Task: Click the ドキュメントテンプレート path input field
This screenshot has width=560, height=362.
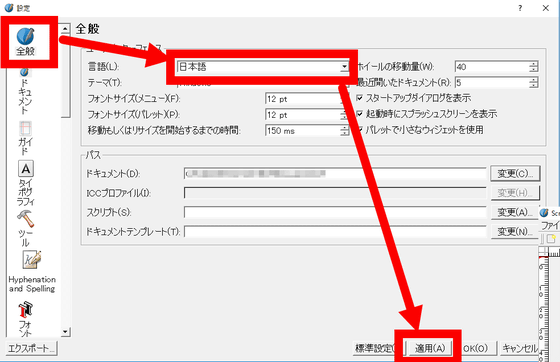Action: [x=335, y=231]
